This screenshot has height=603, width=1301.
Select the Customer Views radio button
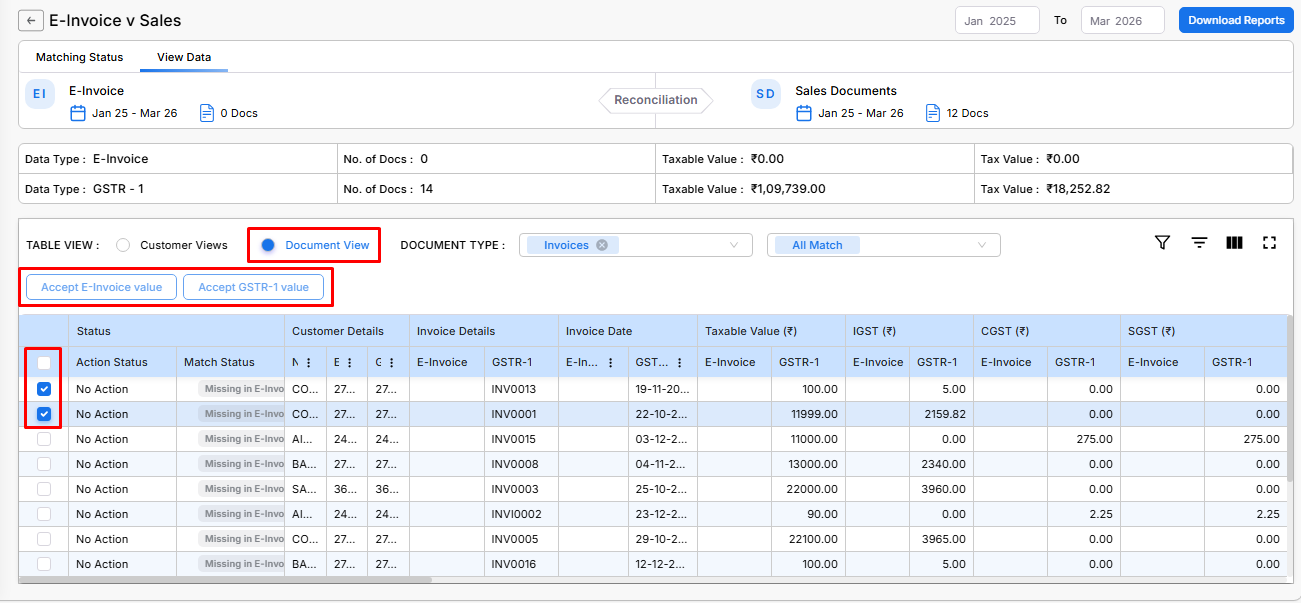coord(123,245)
